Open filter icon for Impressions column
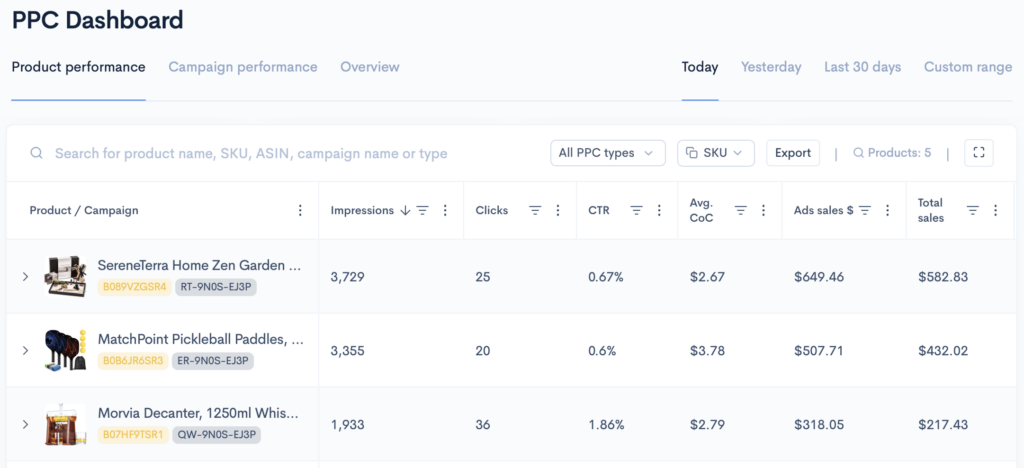 [x=422, y=210]
